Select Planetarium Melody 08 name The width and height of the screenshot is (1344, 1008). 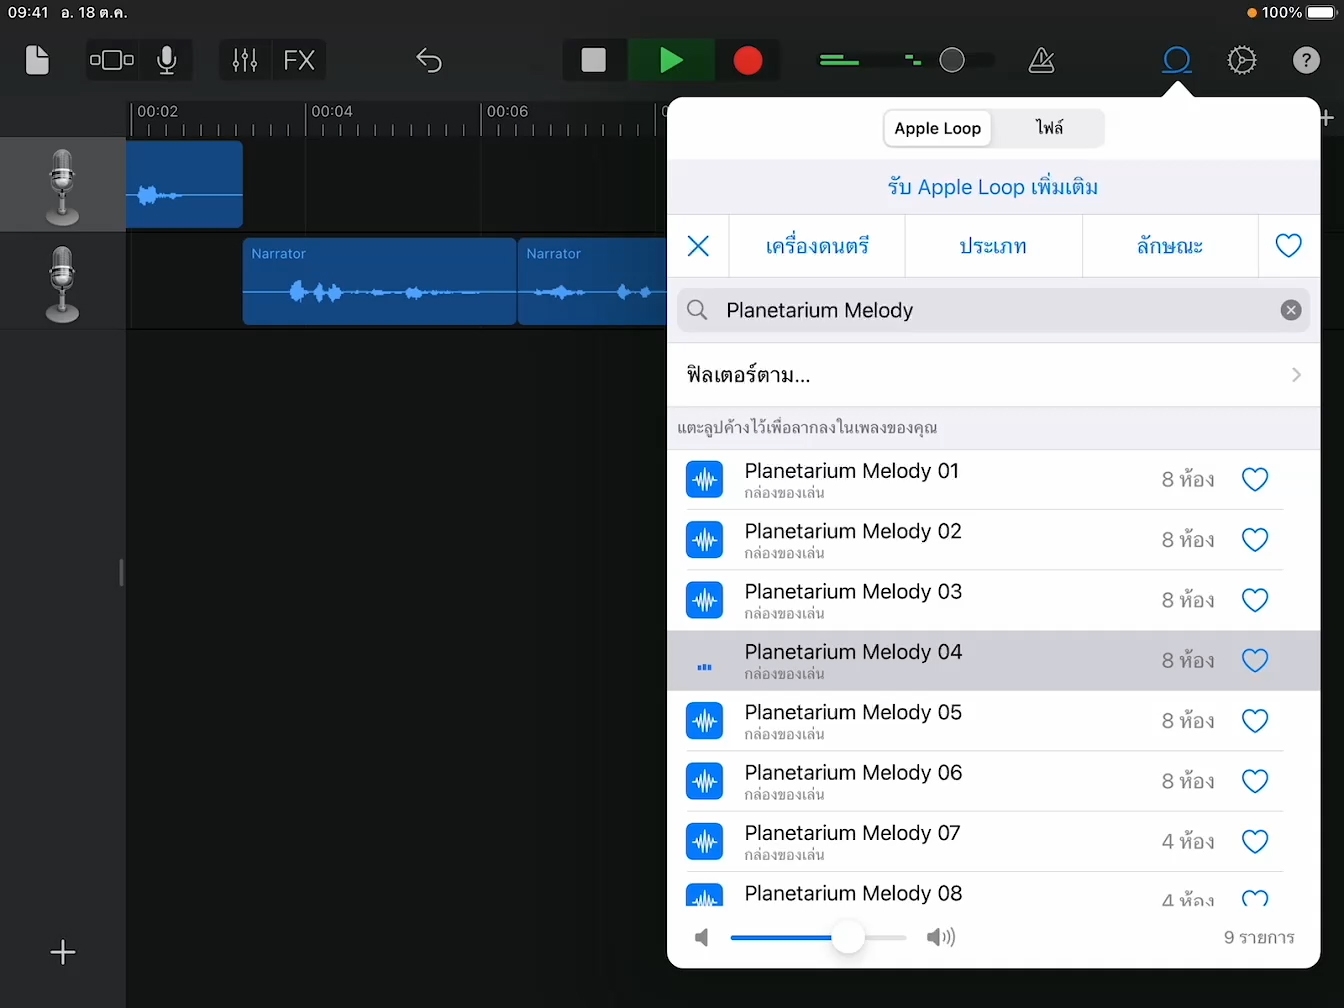[853, 893]
